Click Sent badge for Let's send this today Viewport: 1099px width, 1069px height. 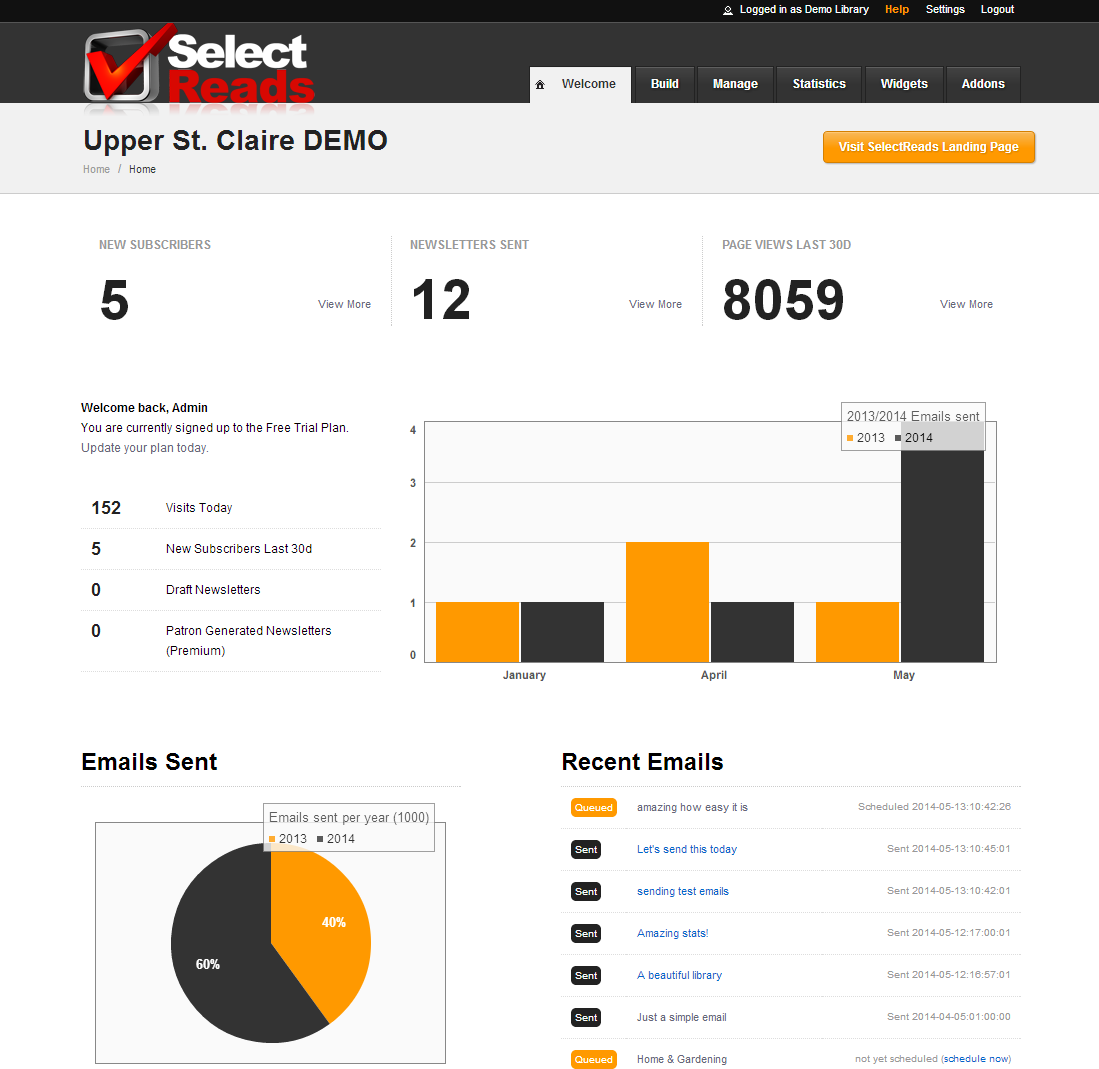[x=586, y=850]
